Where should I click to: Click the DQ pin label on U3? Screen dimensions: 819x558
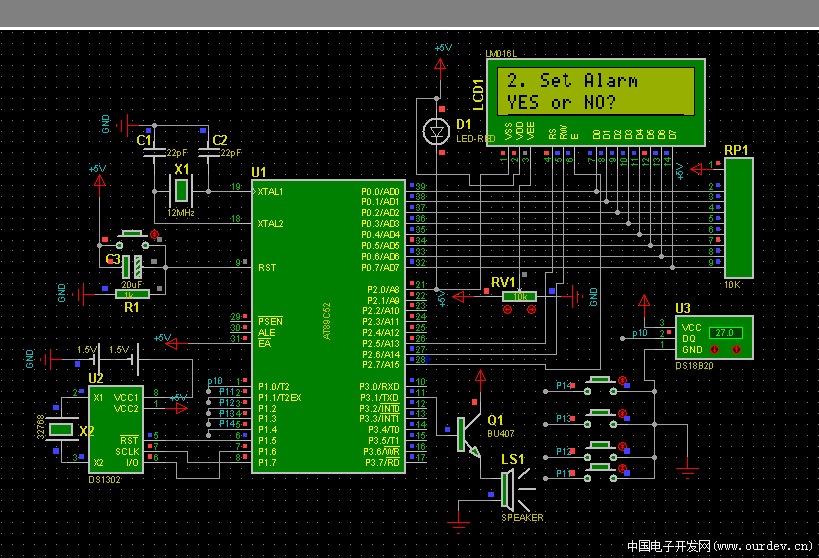coord(688,339)
